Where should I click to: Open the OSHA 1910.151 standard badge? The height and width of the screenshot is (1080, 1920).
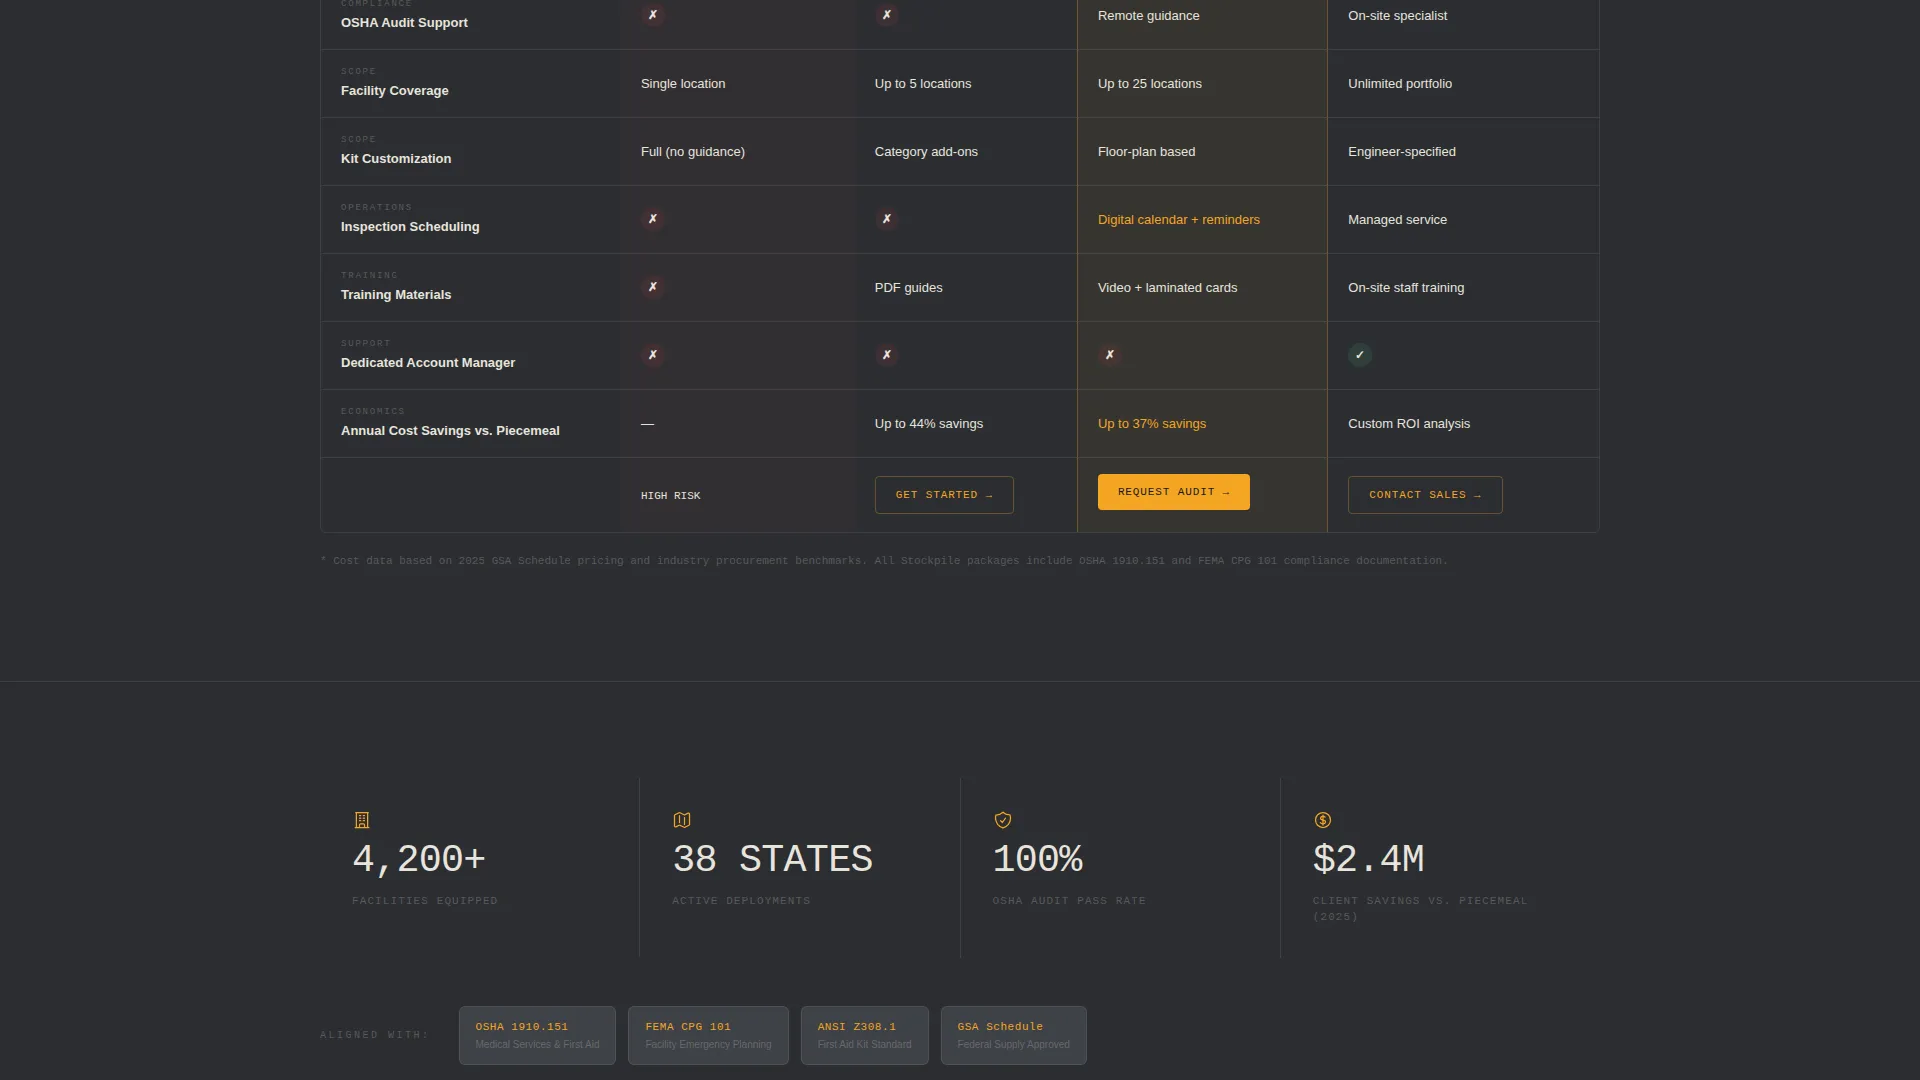[537, 1035]
